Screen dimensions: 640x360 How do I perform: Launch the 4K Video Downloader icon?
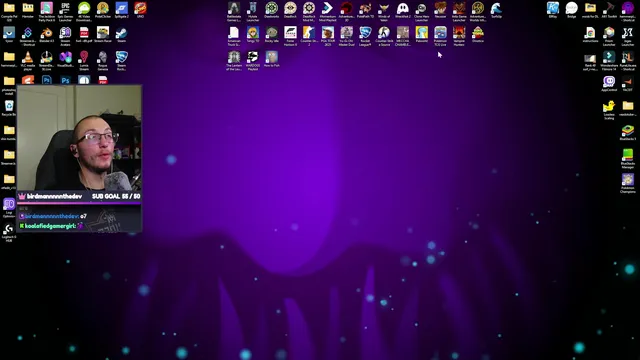84,8
